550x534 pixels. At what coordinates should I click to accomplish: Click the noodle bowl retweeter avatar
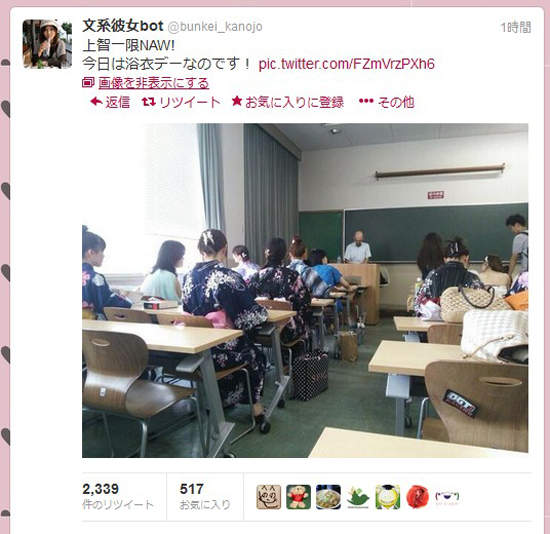[x=328, y=497]
